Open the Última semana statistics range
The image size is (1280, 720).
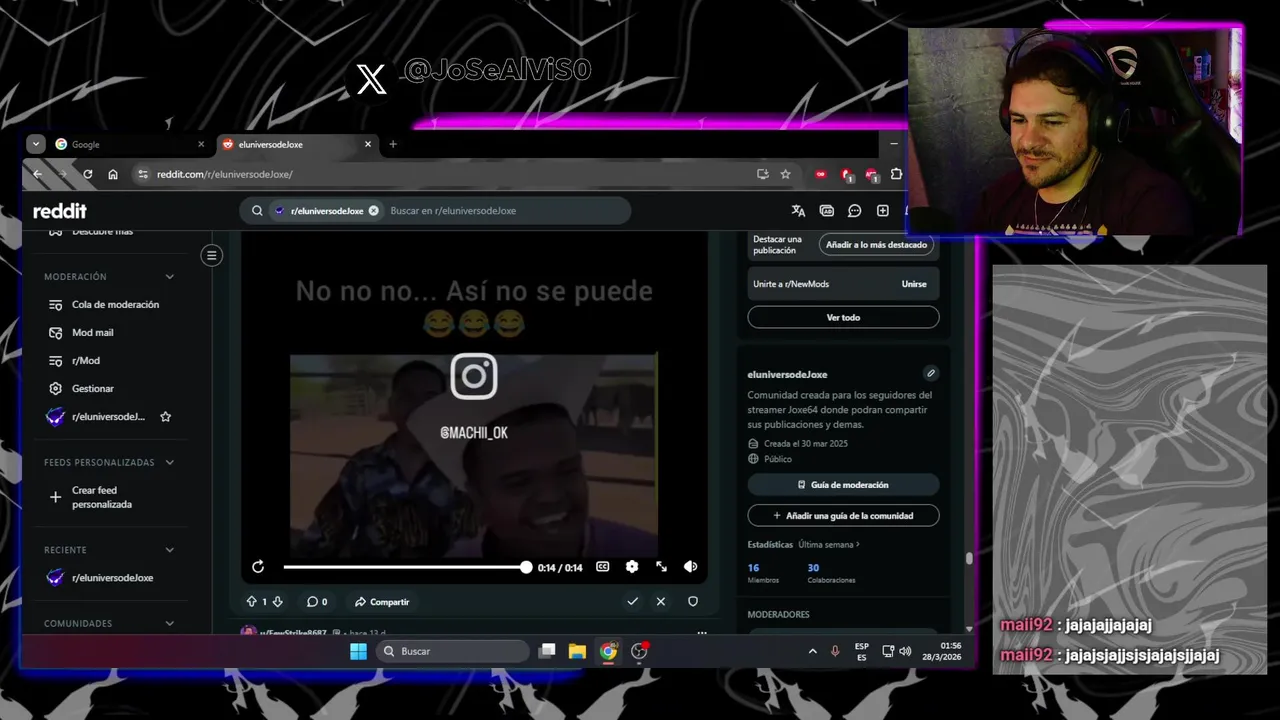point(829,545)
